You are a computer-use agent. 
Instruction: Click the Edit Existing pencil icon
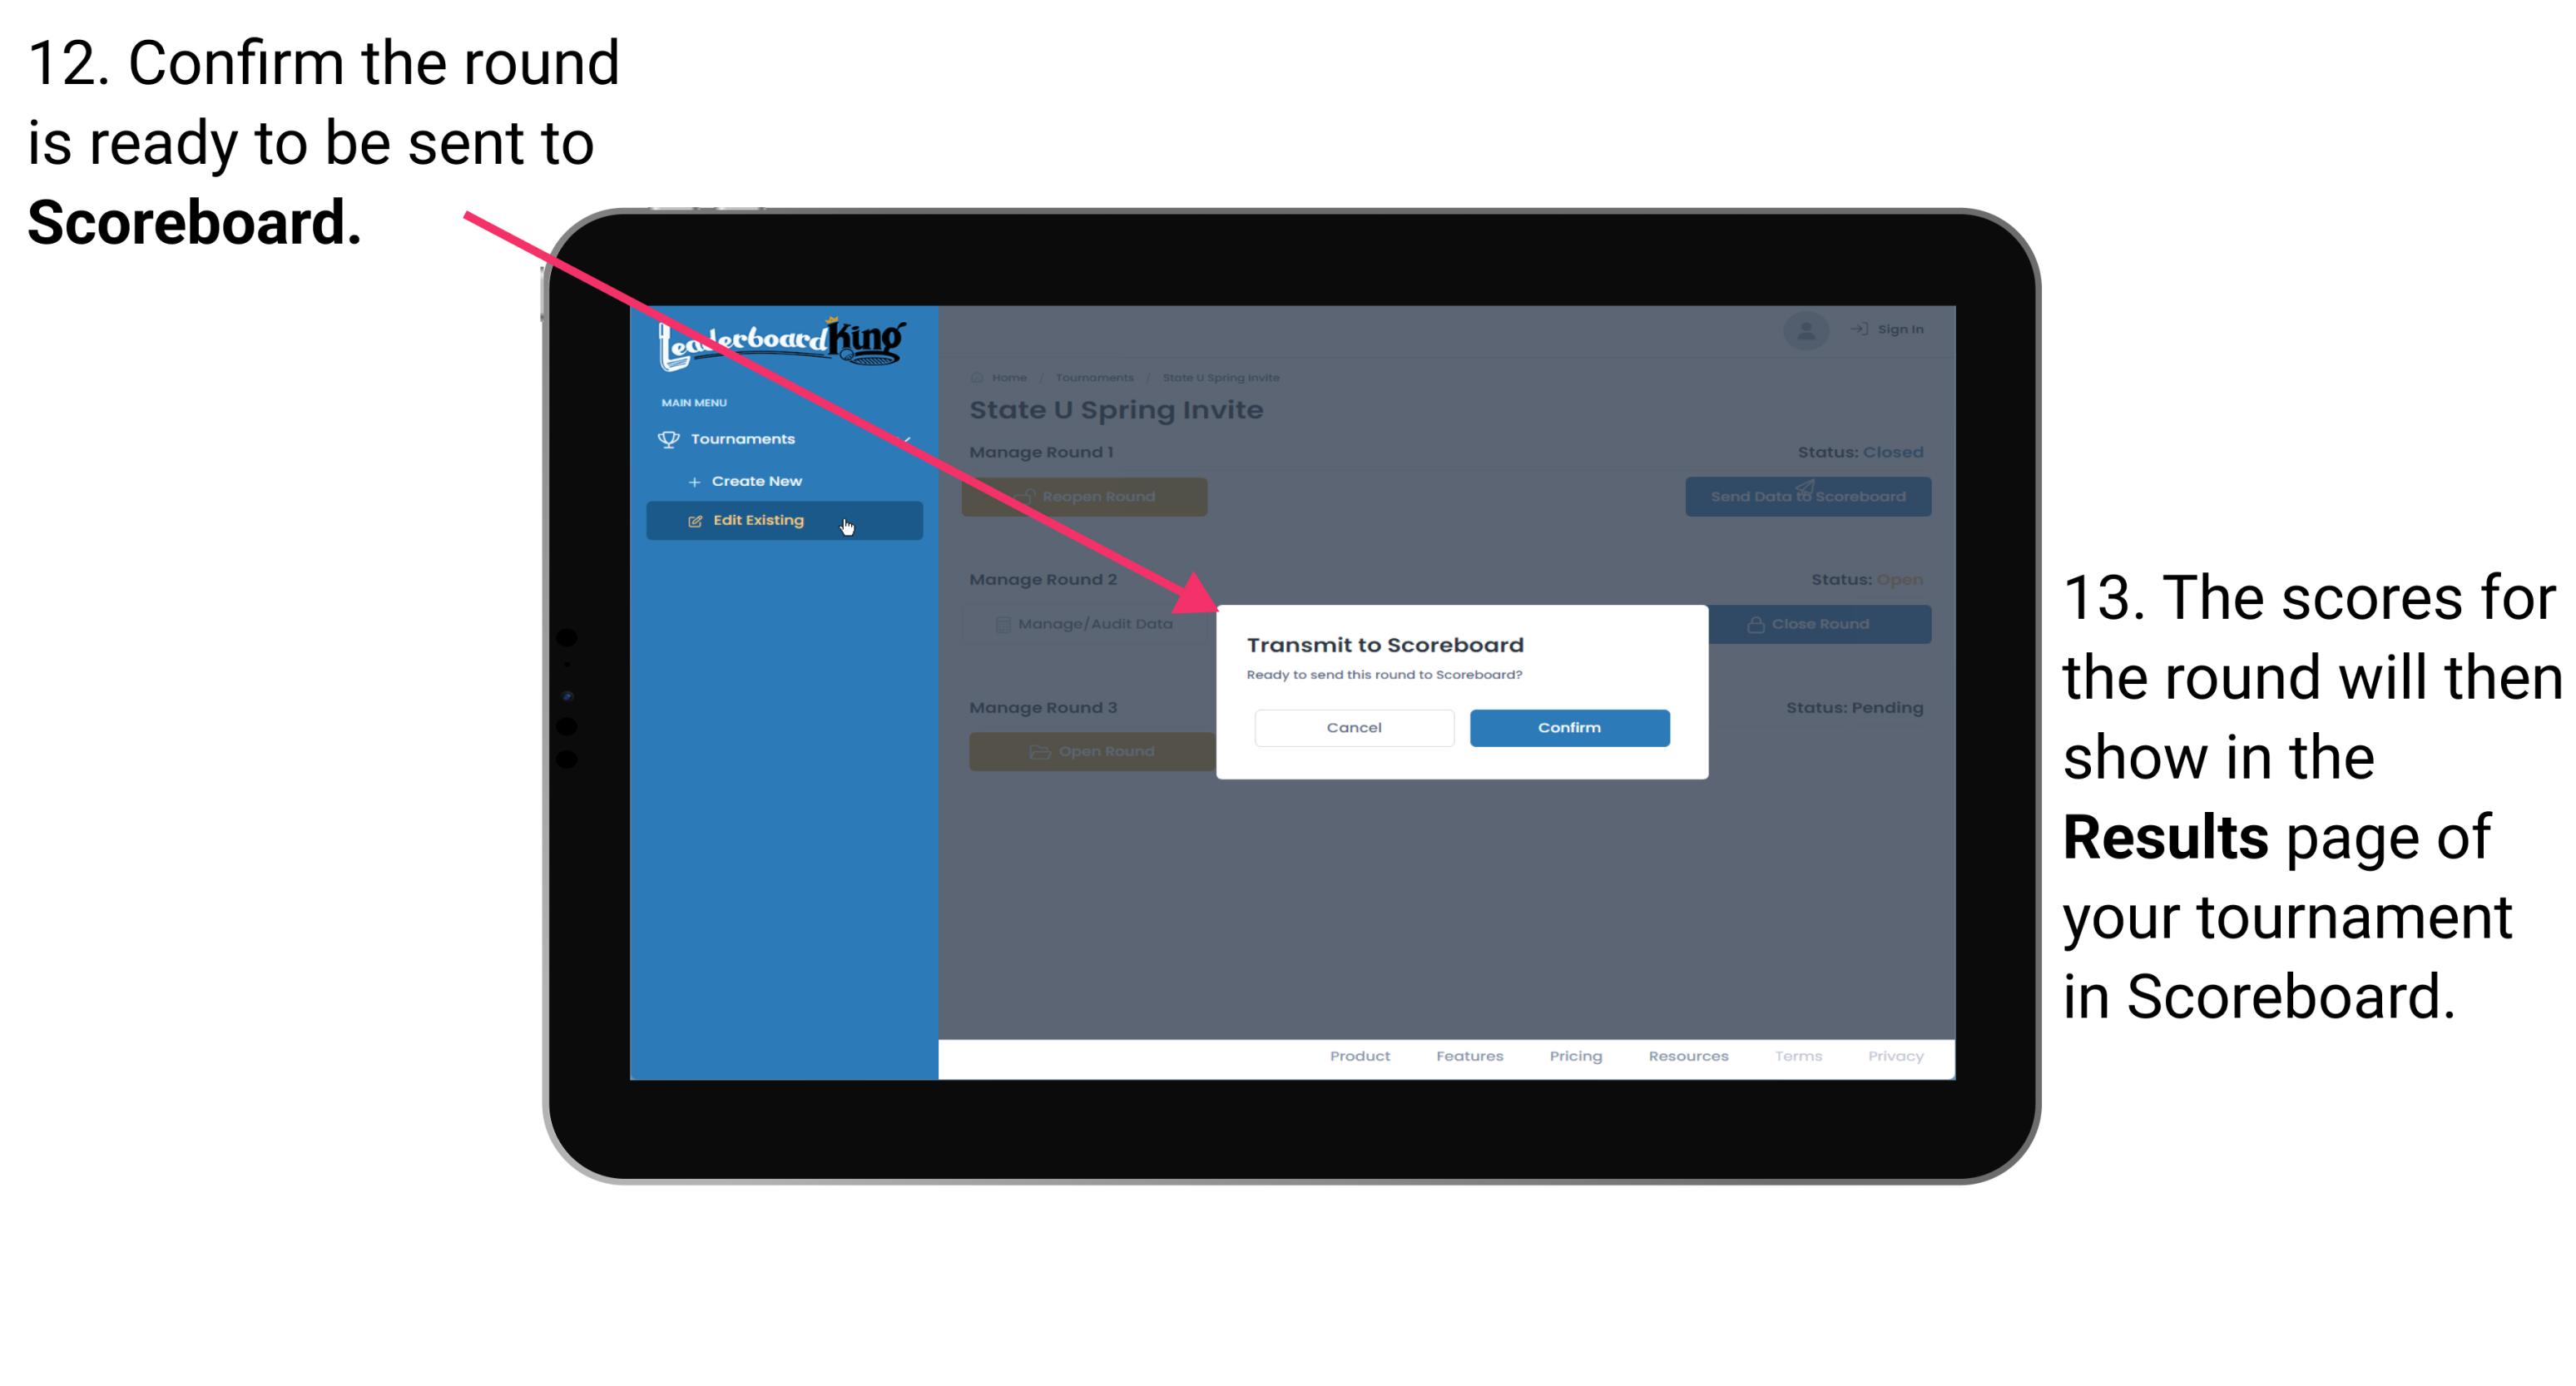click(695, 521)
